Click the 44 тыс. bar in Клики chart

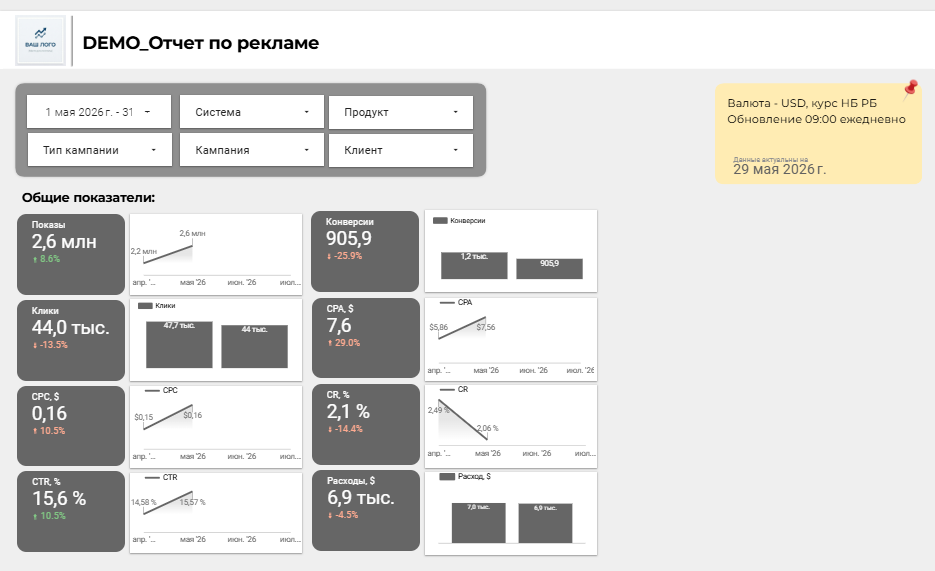pyautogui.click(x=255, y=346)
